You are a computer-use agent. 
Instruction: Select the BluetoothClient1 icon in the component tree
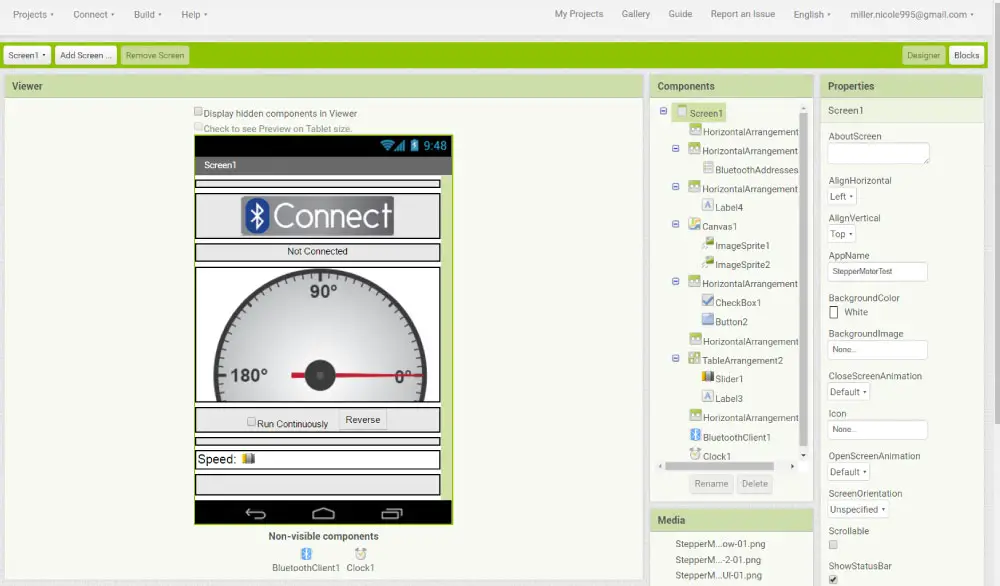pyautogui.click(x=696, y=435)
